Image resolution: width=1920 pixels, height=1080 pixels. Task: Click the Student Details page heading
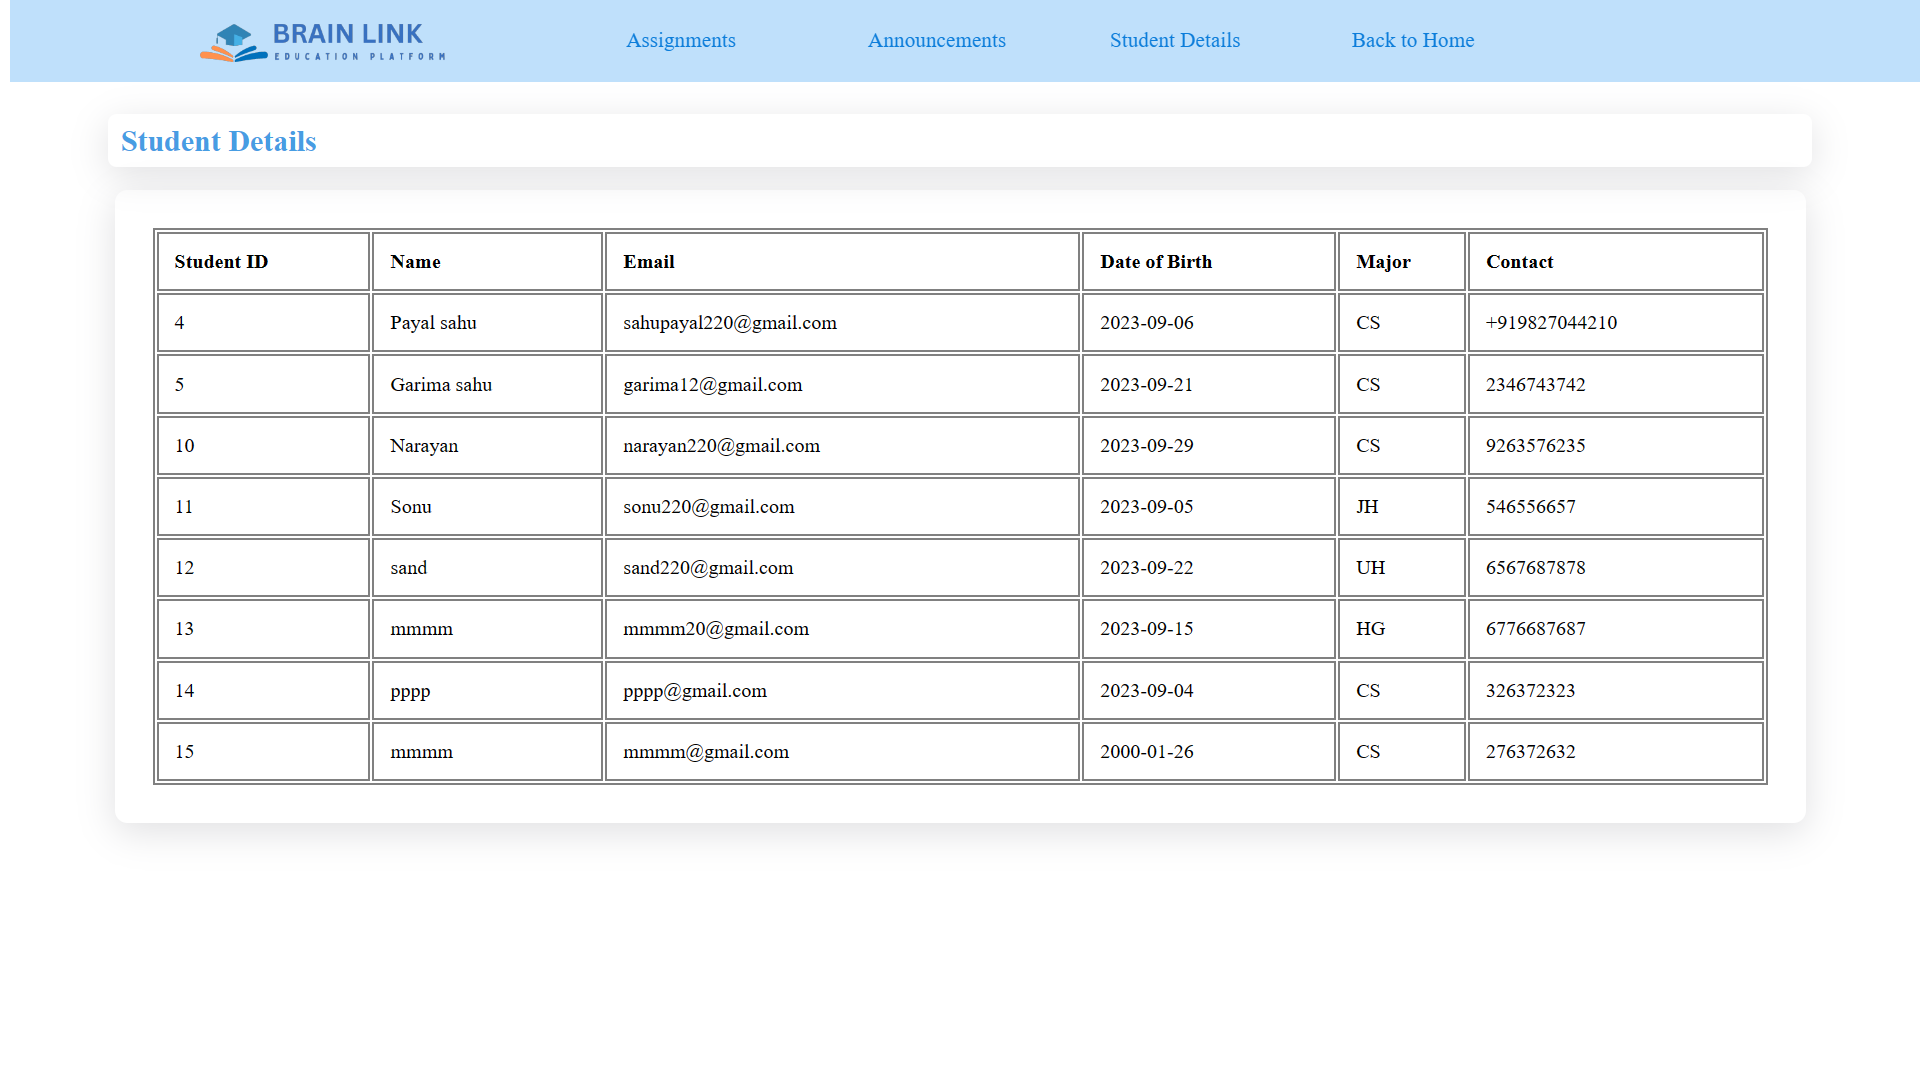tap(218, 141)
